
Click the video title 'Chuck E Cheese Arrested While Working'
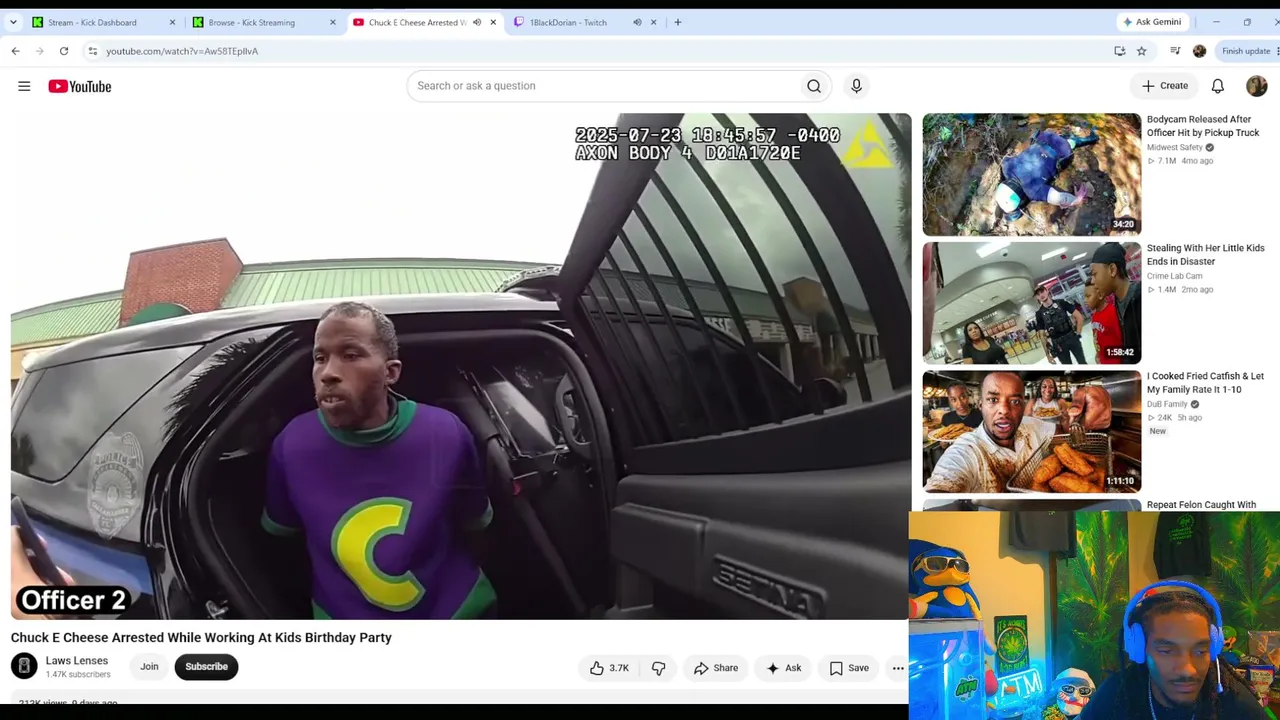pyautogui.click(x=201, y=638)
